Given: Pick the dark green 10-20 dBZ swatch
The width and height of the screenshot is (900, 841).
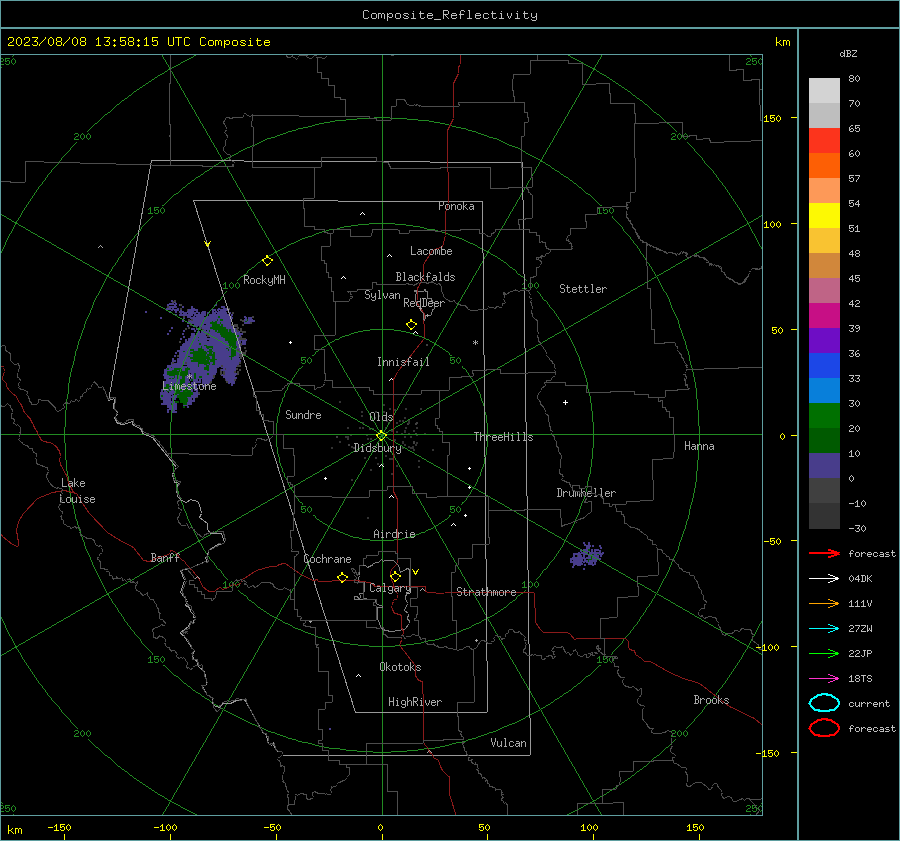Looking at the screenshot, I should coord(824,441).
